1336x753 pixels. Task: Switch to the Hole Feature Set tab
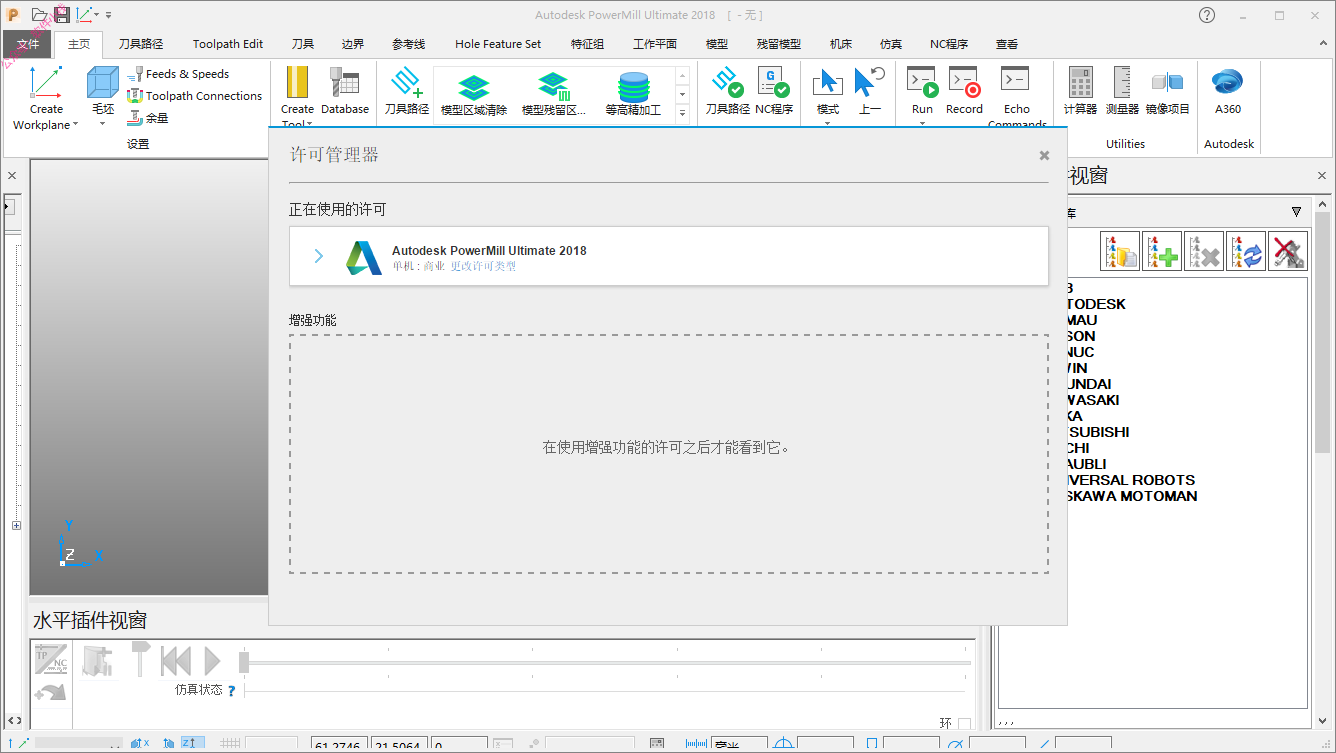coord(498,44)
